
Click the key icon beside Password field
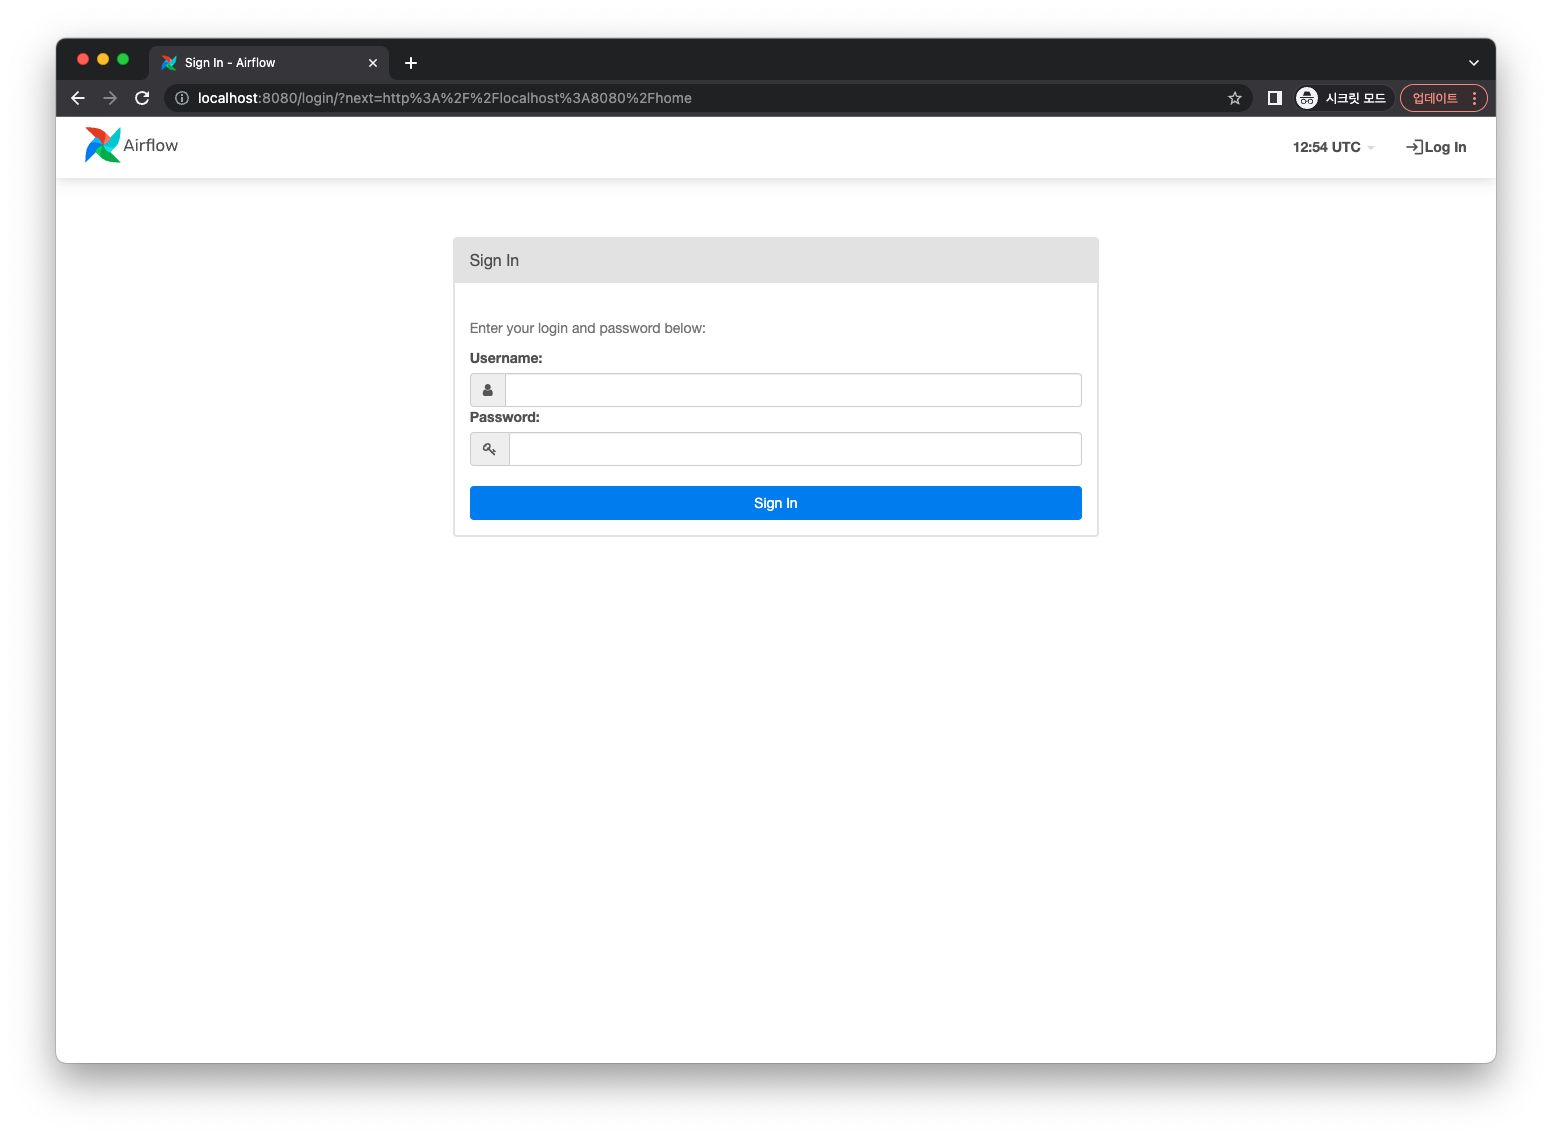[490, 449]
